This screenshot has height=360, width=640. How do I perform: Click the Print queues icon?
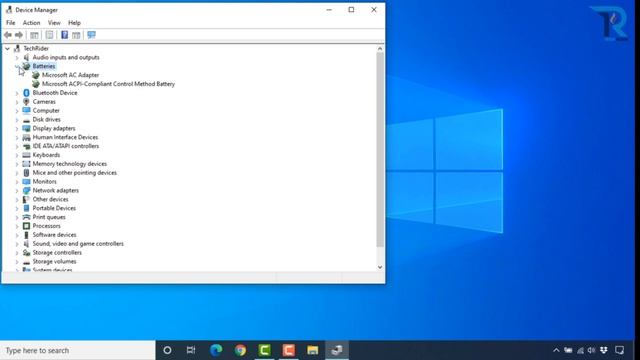pos(27,217)
